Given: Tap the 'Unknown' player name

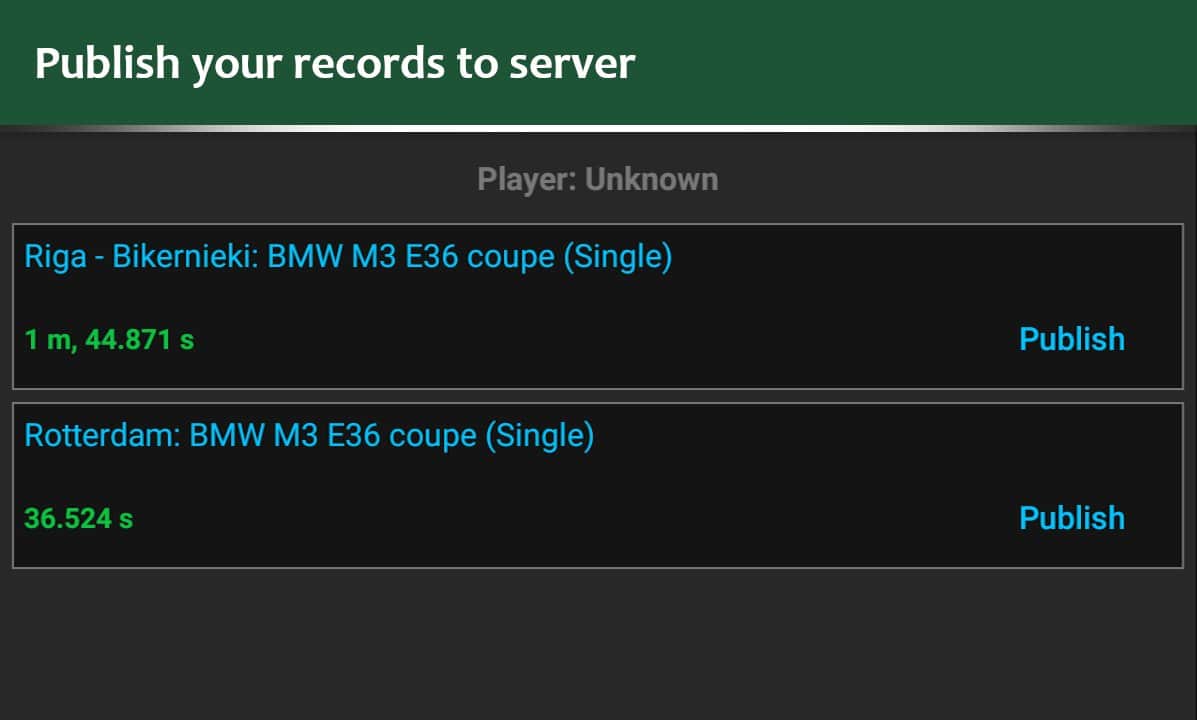Looking at the screenshot, I should pyautogui.click(x=651, y=180).
